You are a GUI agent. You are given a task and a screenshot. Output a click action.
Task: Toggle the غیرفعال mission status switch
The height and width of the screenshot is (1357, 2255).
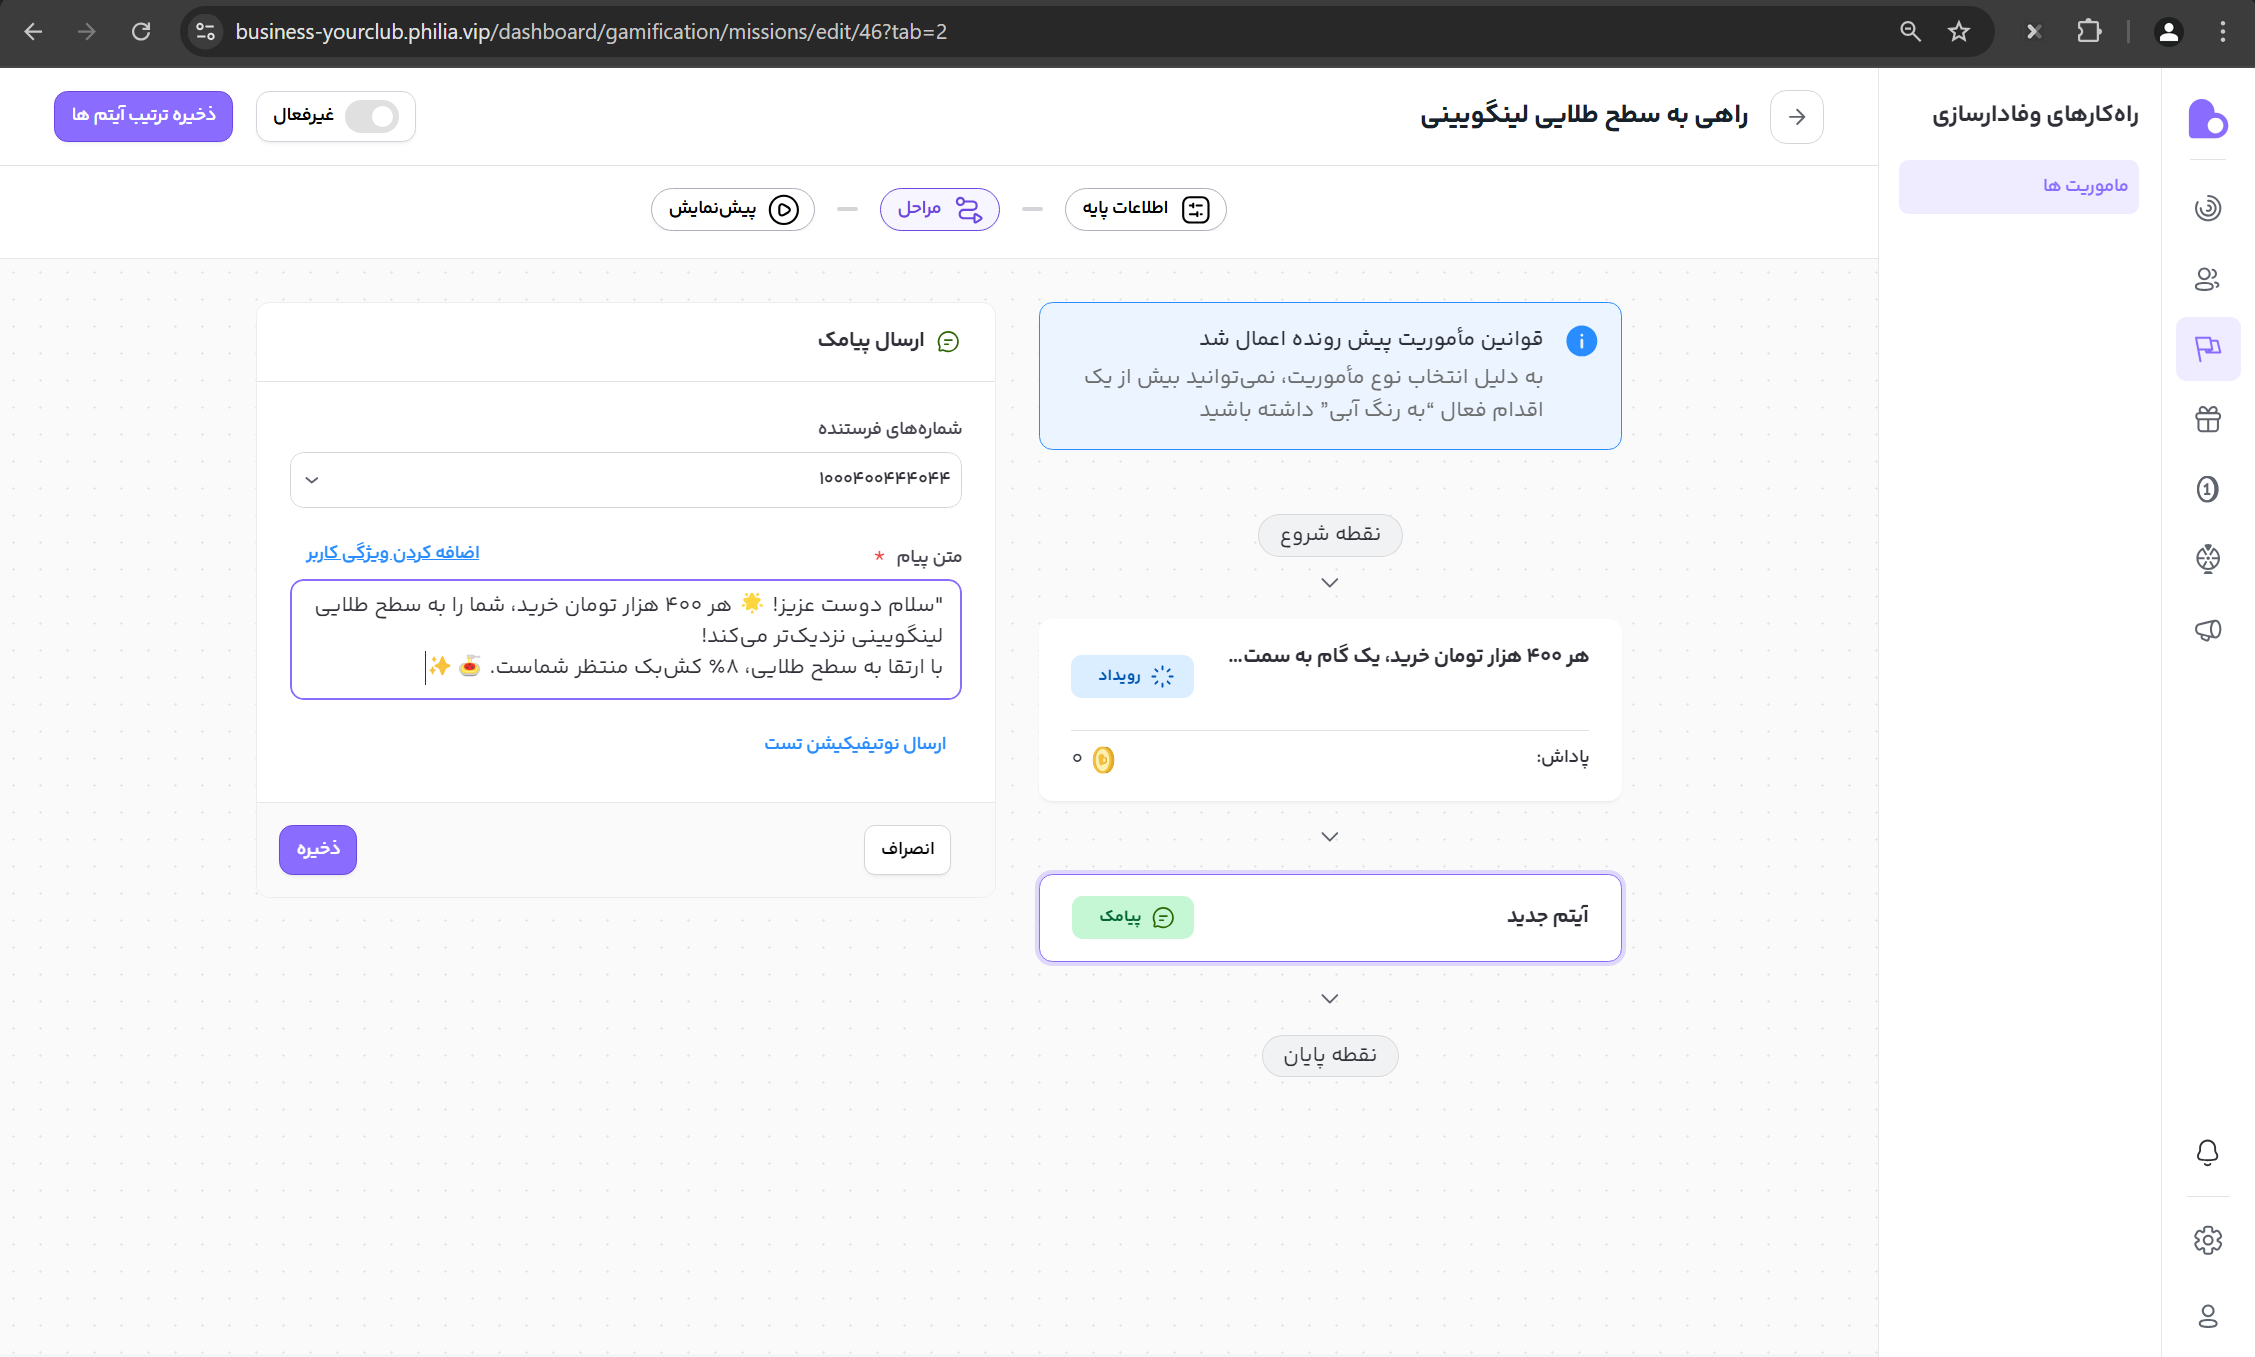point(371,117)
